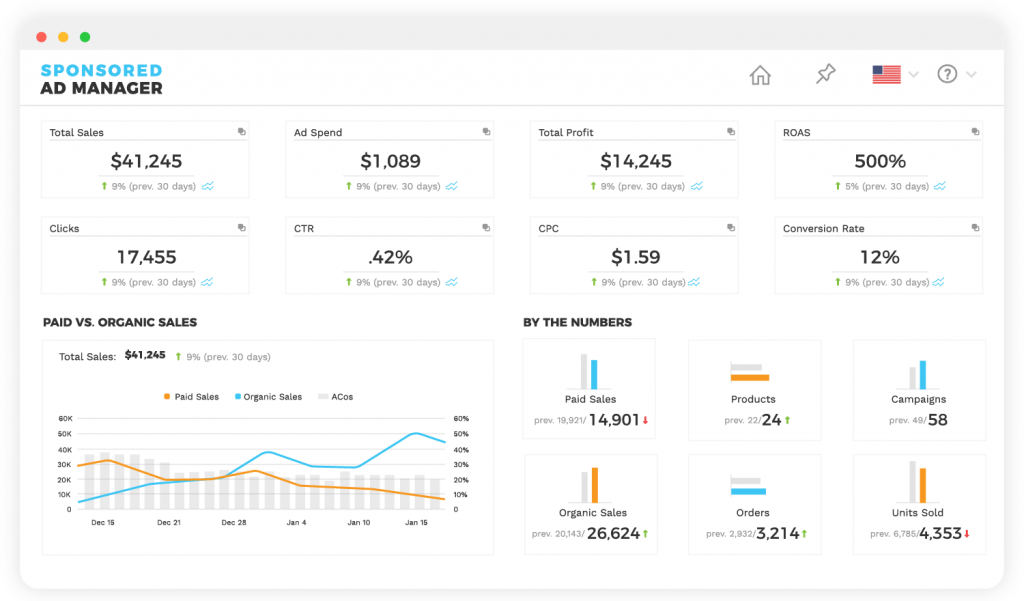Open the language dropdown next to the flag
1024x601 pixels.
(x=911, y=74)
